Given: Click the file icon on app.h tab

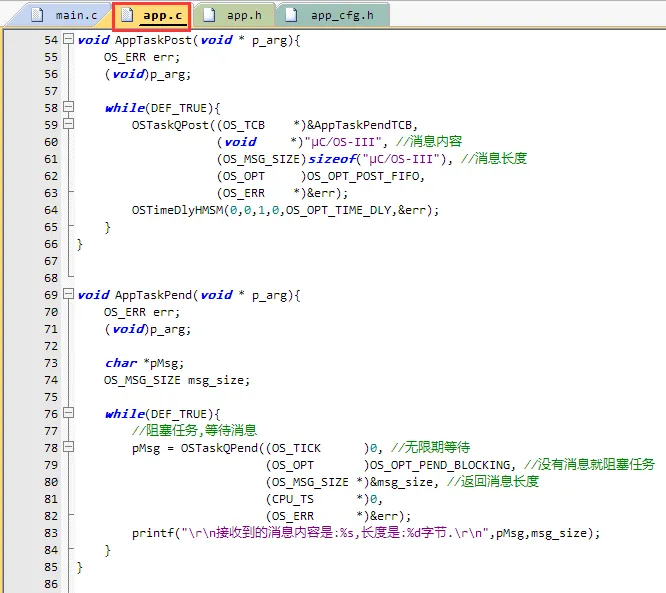Looking at the screenshot, I should point(210,14).
